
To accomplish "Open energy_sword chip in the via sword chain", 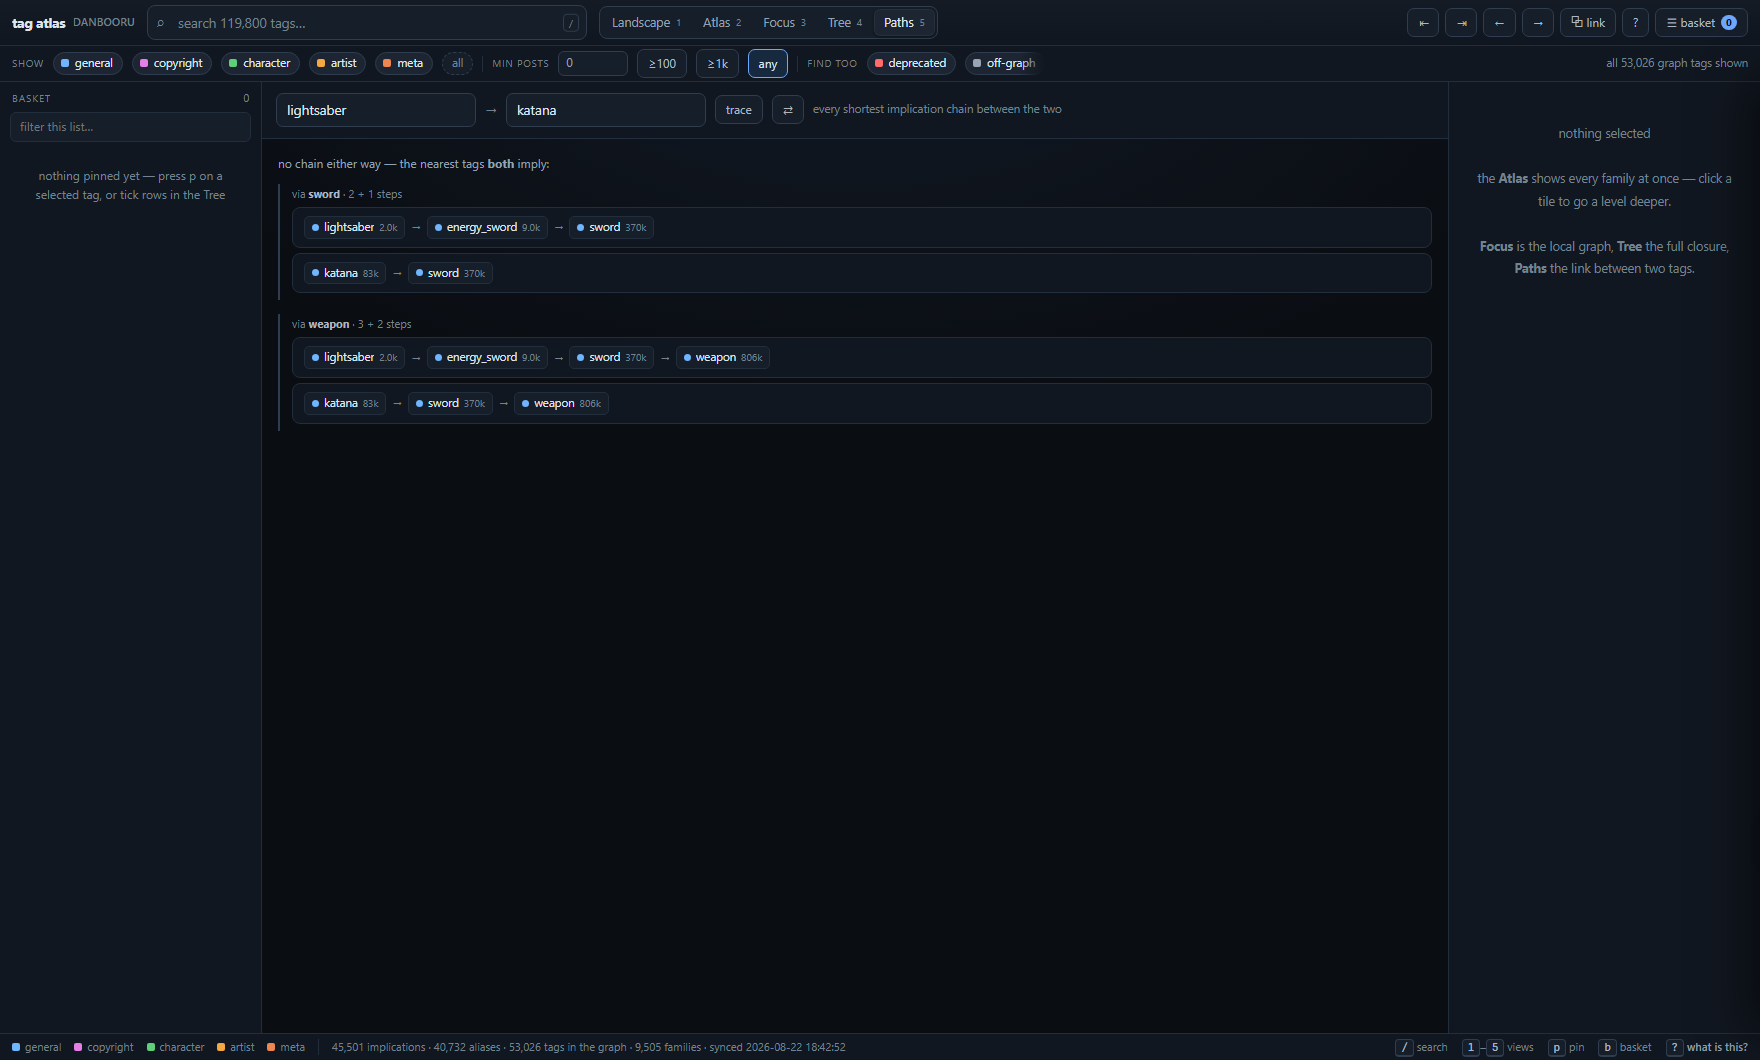I will tap(487, 228).
